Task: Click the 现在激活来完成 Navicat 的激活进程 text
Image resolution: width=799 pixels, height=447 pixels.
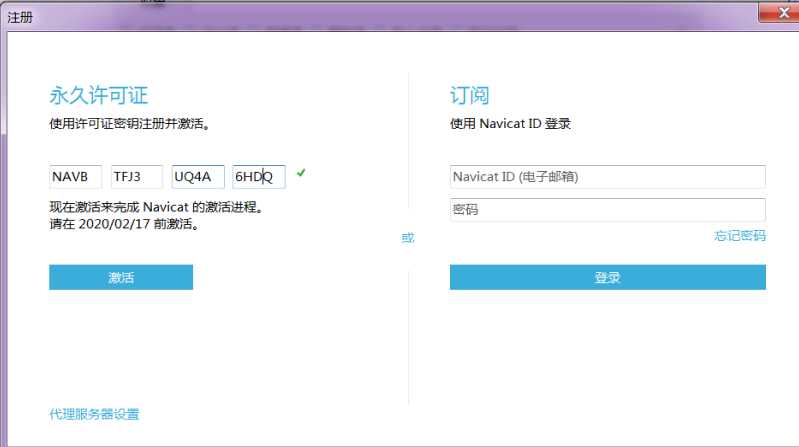Action: (x=156, y=207)
